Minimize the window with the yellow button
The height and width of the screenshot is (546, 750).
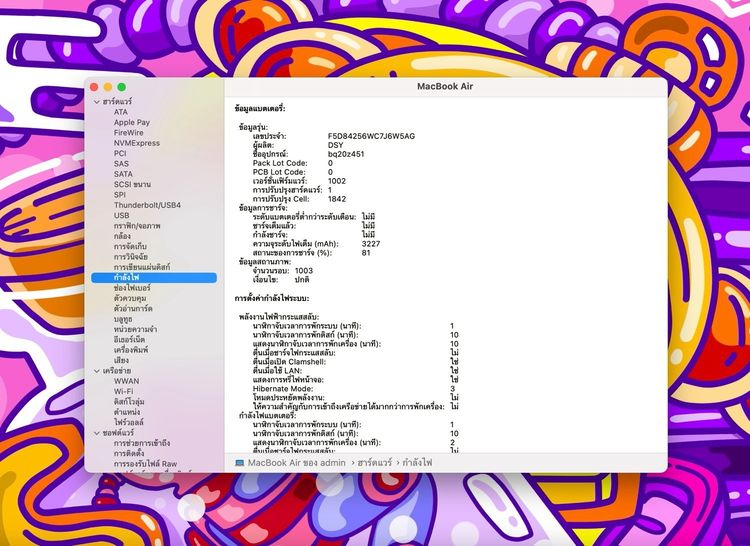point(108,88)
